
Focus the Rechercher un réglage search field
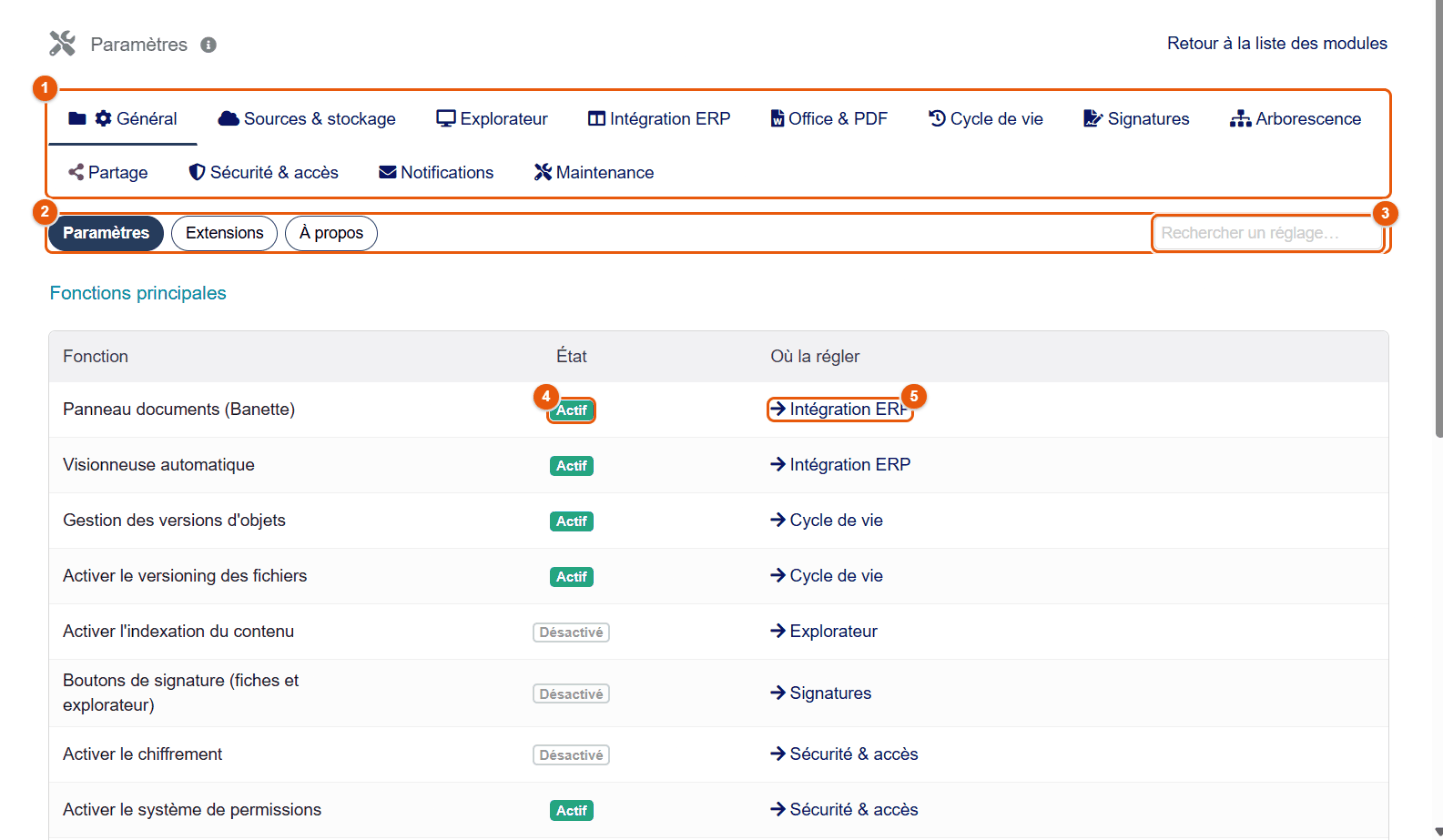click(1268, 233)
